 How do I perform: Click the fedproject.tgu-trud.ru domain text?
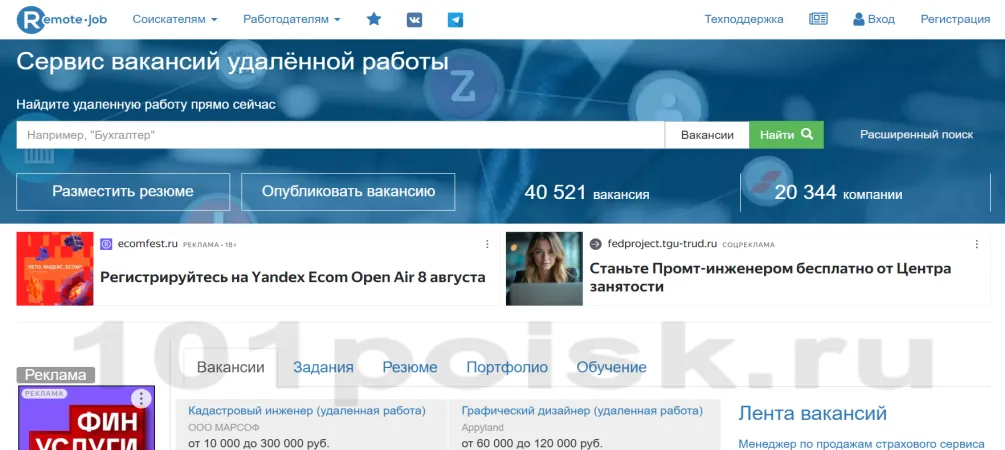(x=662, y=244)
